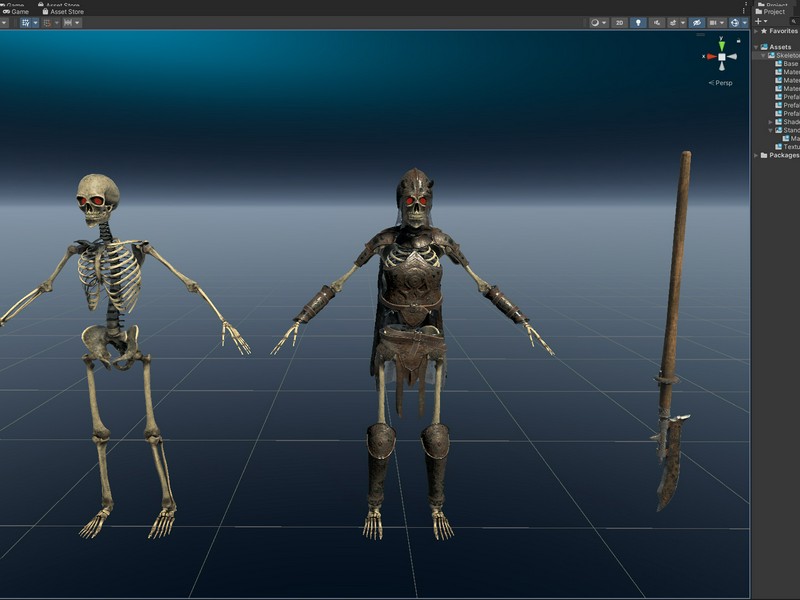This screenshot has height=600, width=800.
Task: Select the Standard folder
Action: click(787, 130)
